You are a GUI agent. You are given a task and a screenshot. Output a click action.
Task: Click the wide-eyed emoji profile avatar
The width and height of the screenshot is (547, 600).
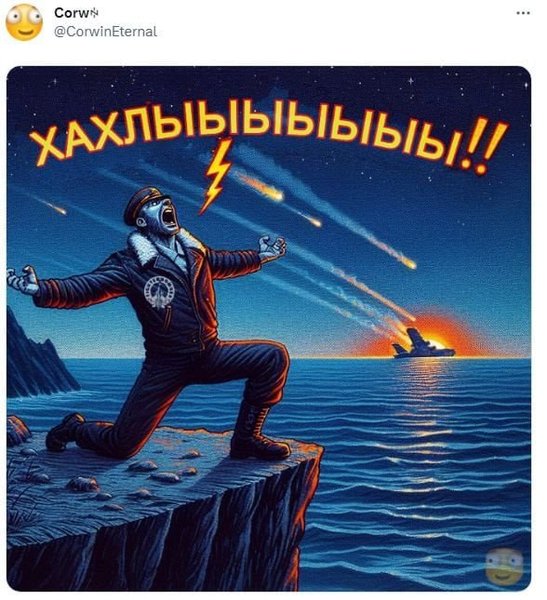[x=24, y=22]
